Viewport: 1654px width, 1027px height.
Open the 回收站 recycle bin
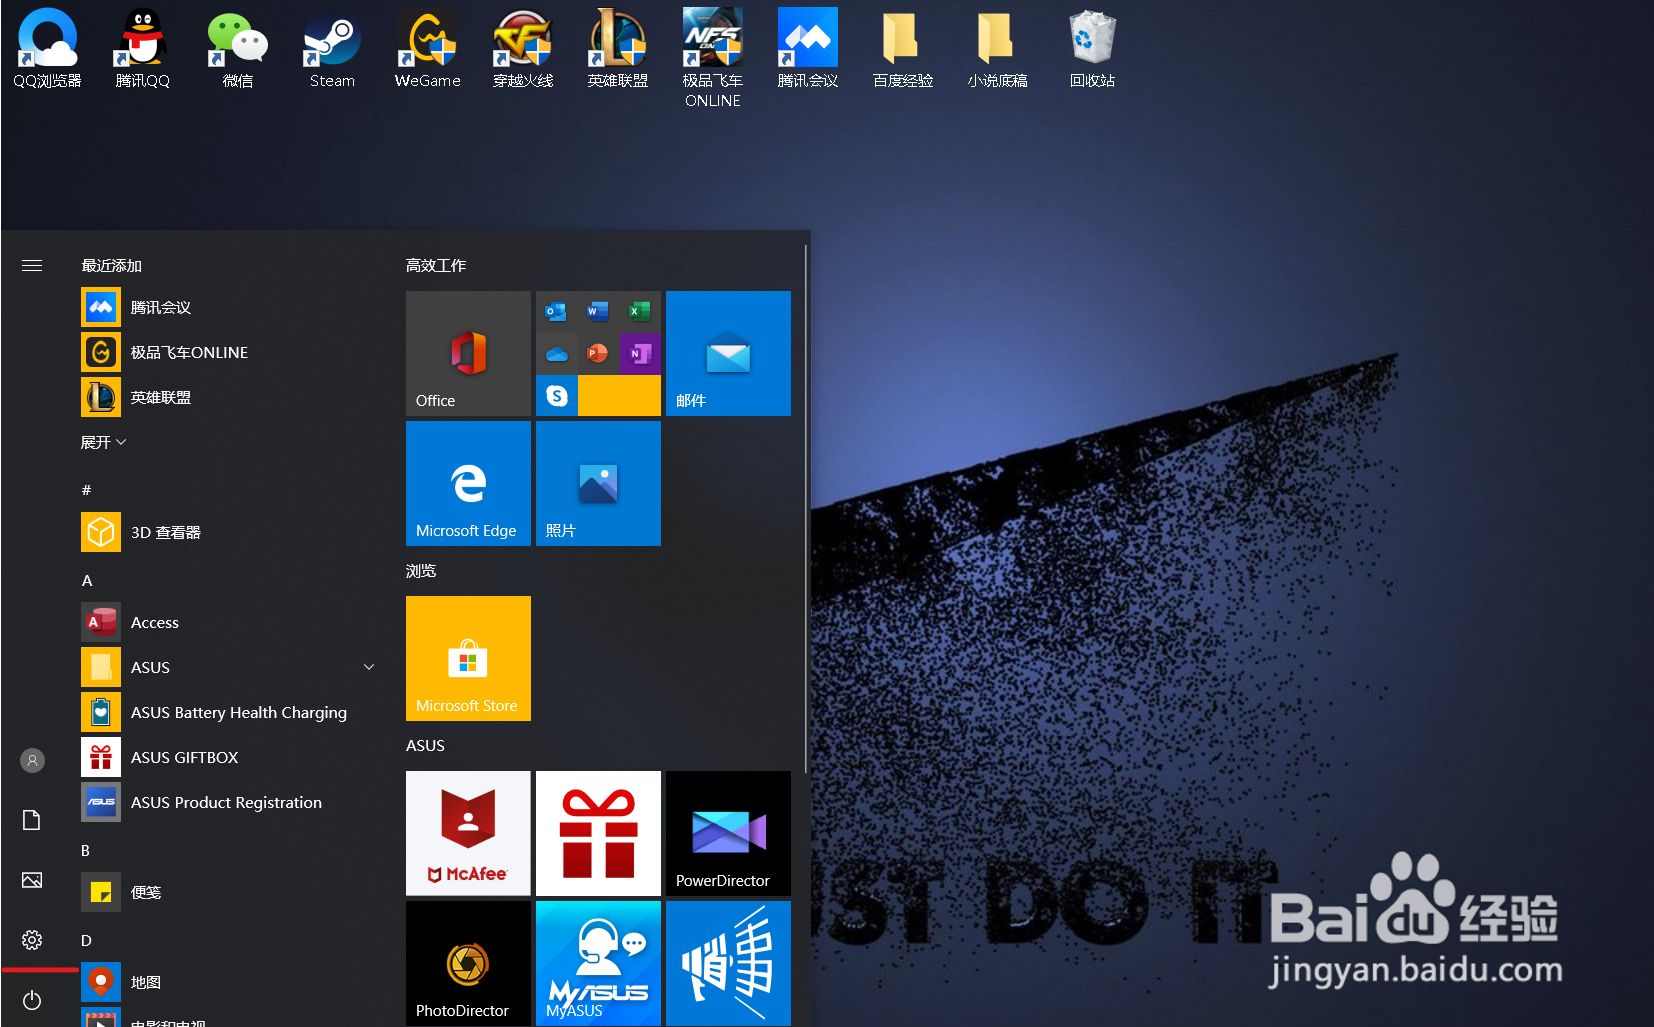coord(1092,48)
